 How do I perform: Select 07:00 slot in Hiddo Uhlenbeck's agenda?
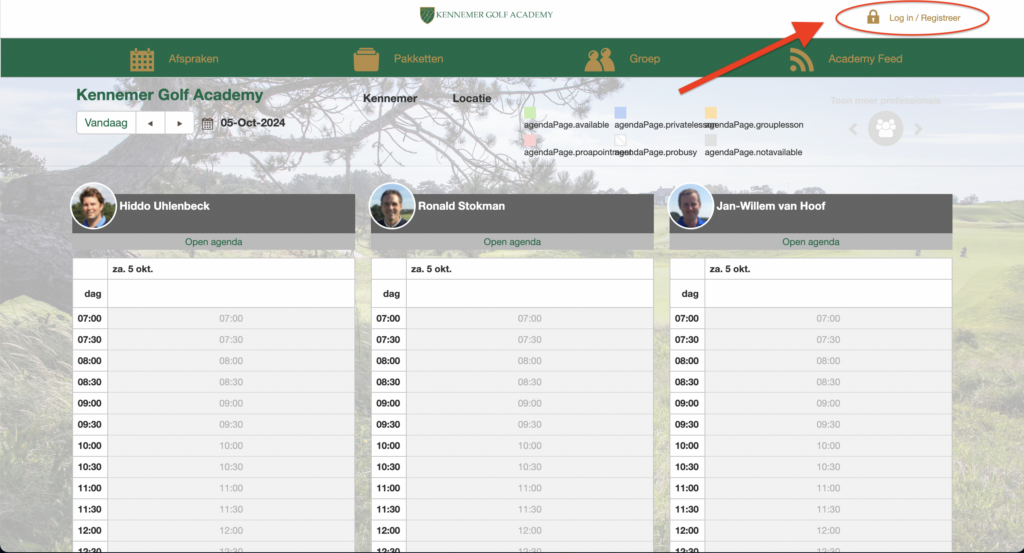pos(231,319)
